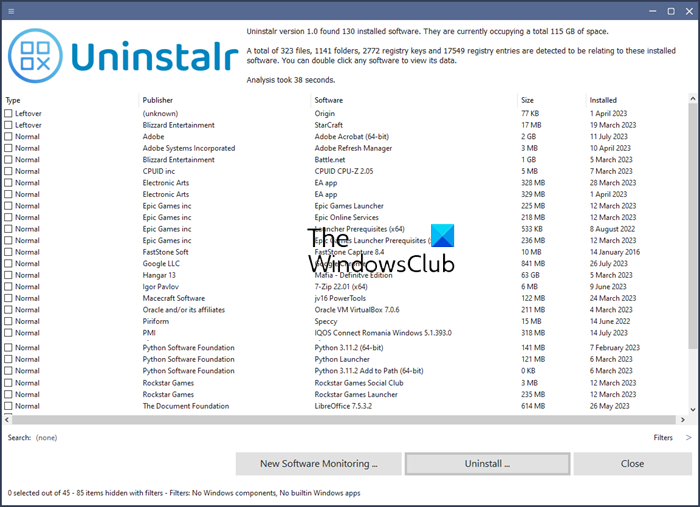Viewport: 700px width, 507px height.
Task: Check the Oracle VM VirtualBox checkbox
Action: [8, 310]
